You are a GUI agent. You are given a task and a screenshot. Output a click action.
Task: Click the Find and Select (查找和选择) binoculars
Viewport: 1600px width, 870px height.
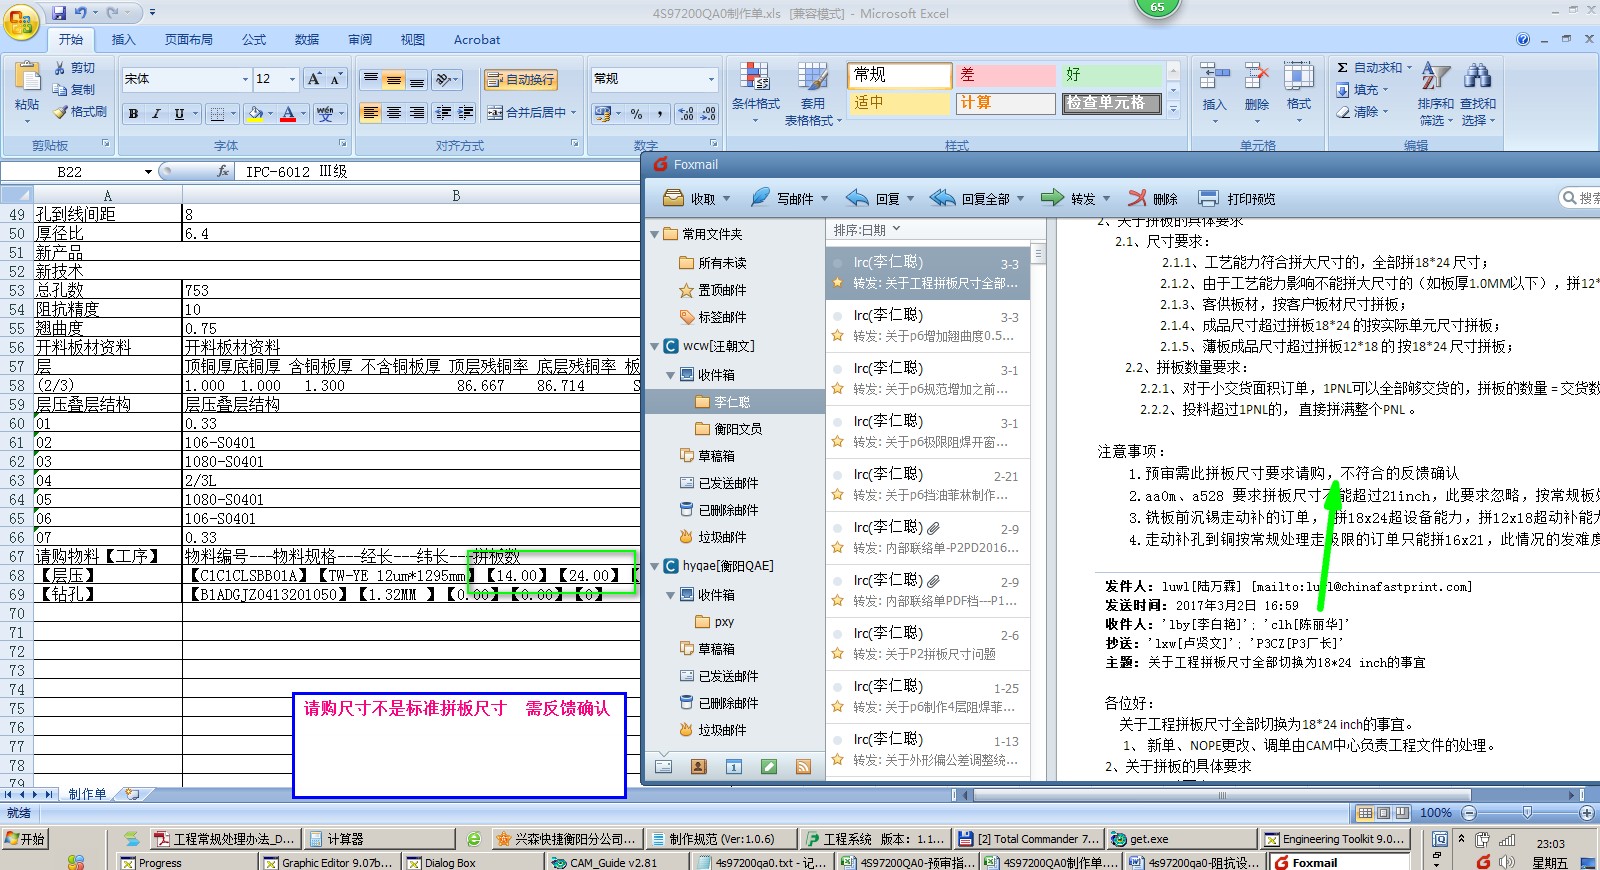(1477, 77)
